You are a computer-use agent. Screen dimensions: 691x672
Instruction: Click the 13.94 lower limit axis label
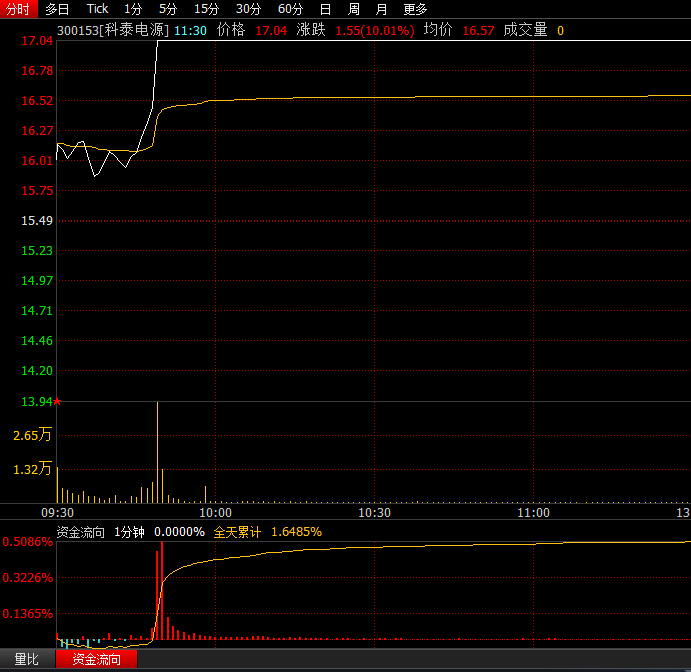pyautogui.click(x=37, y=401)
